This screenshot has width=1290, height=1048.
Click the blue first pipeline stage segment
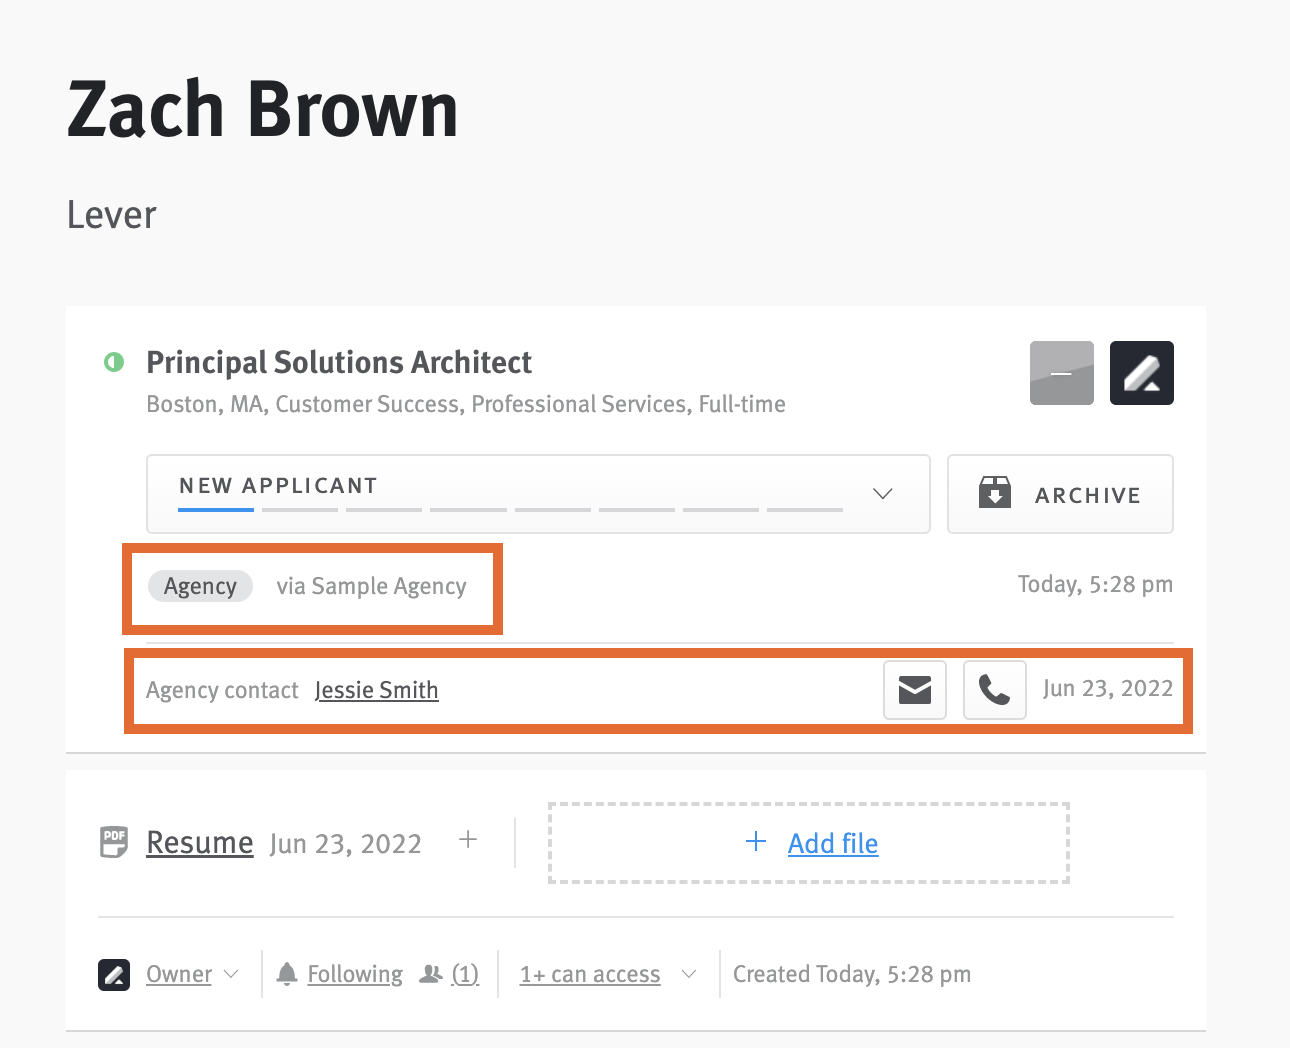pyautogui.click(x=216, y=510)
